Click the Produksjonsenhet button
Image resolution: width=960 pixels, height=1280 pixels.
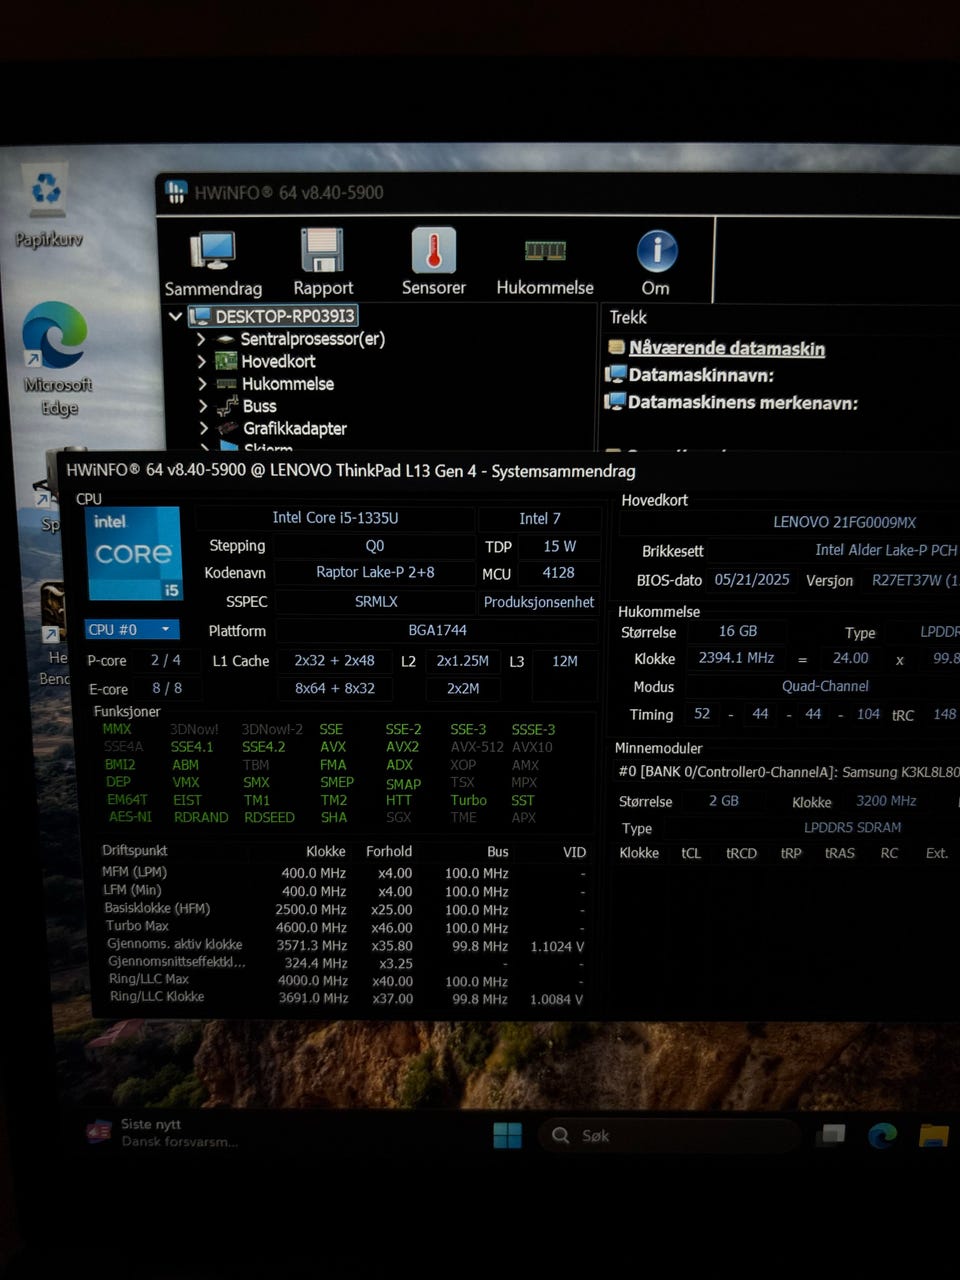539,602
